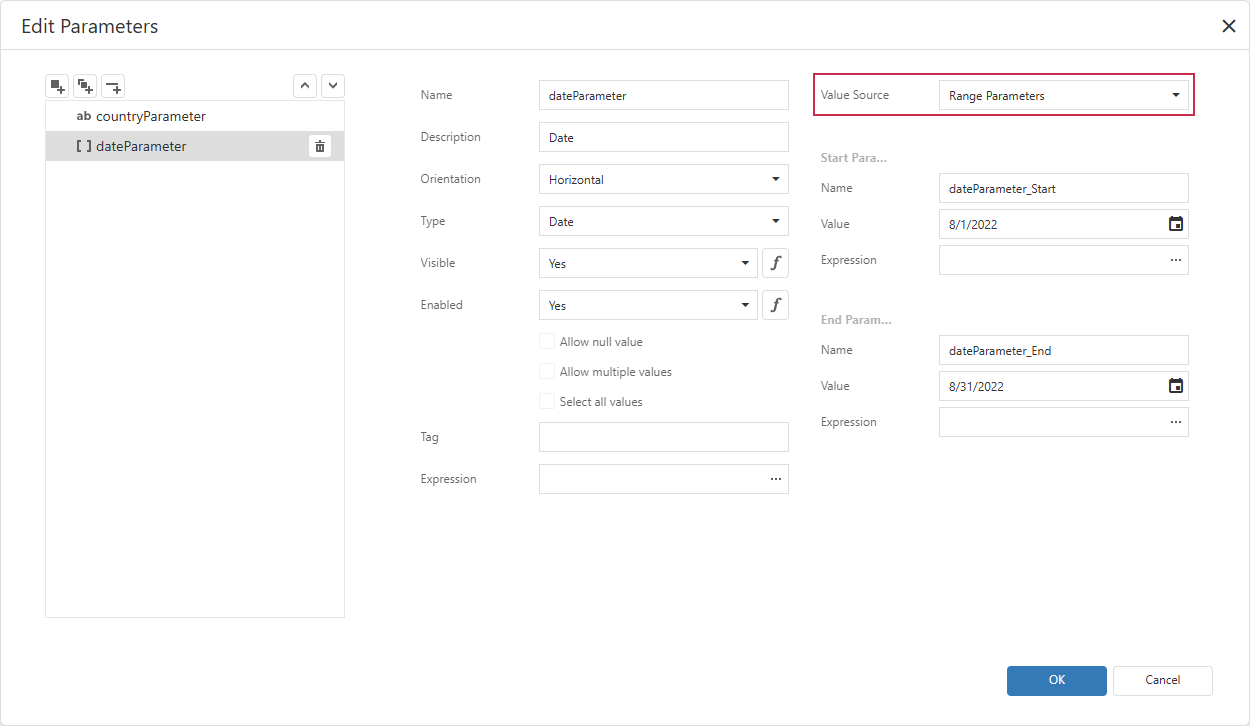Open the Visible dropdown
This screenshot has width=1250, height=726.
(648, 263)
